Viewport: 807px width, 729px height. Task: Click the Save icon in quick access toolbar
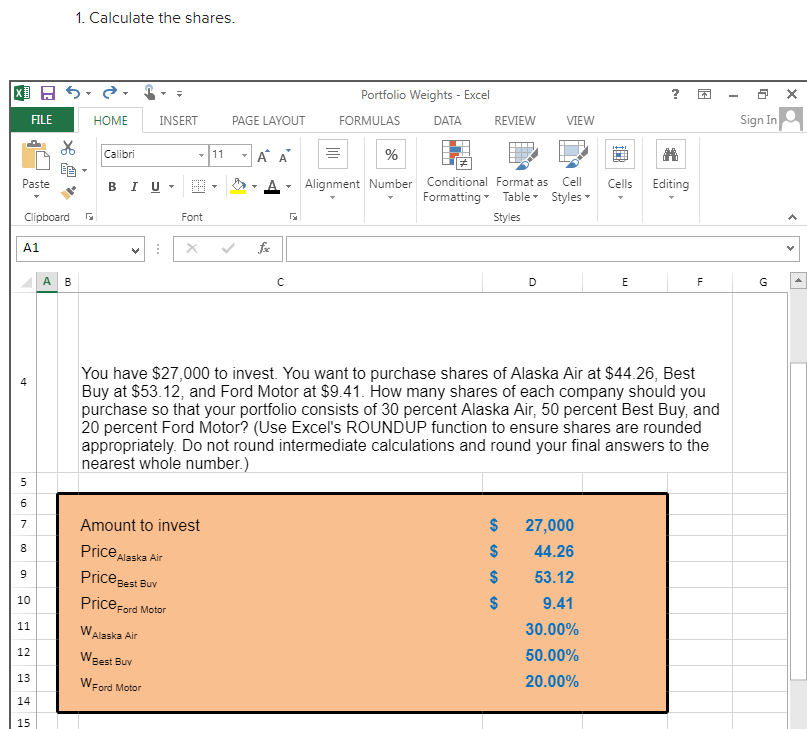[x=47, y=93]
